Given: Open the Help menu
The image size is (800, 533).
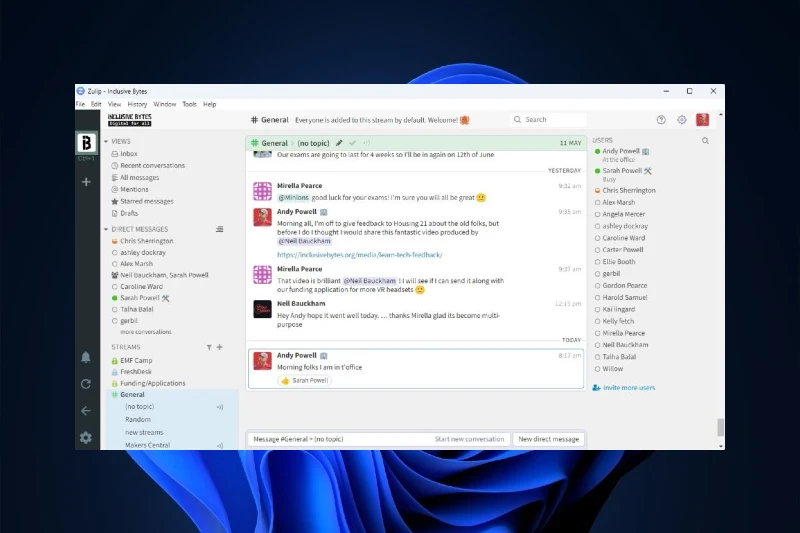Looking at the screenshot, I should click(210, 104).
